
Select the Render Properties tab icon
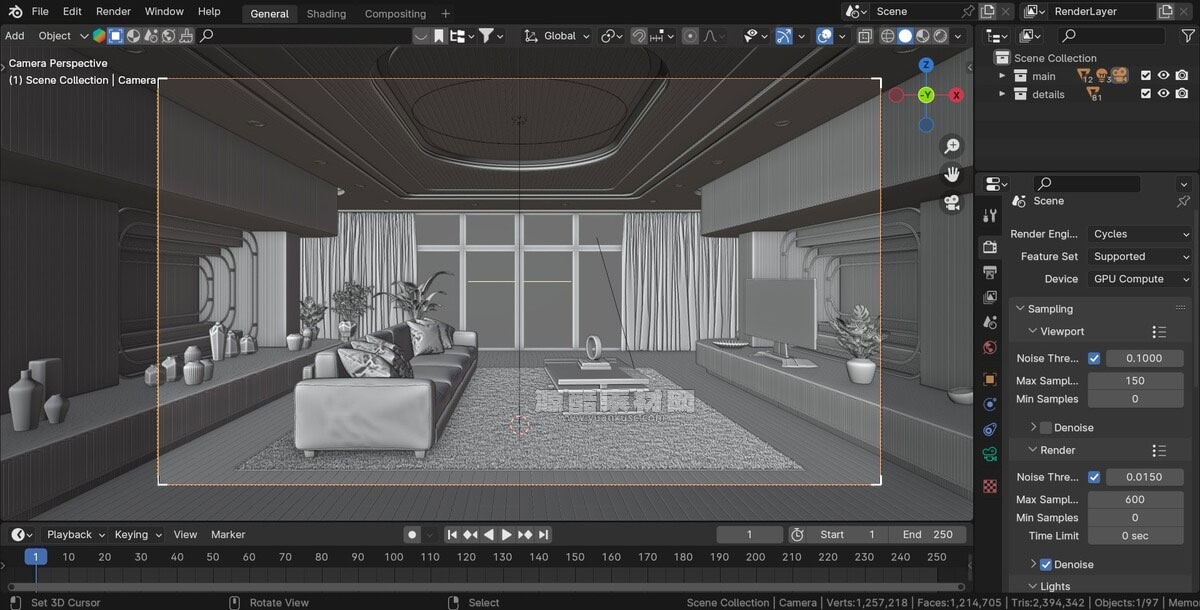click(990, 246)
